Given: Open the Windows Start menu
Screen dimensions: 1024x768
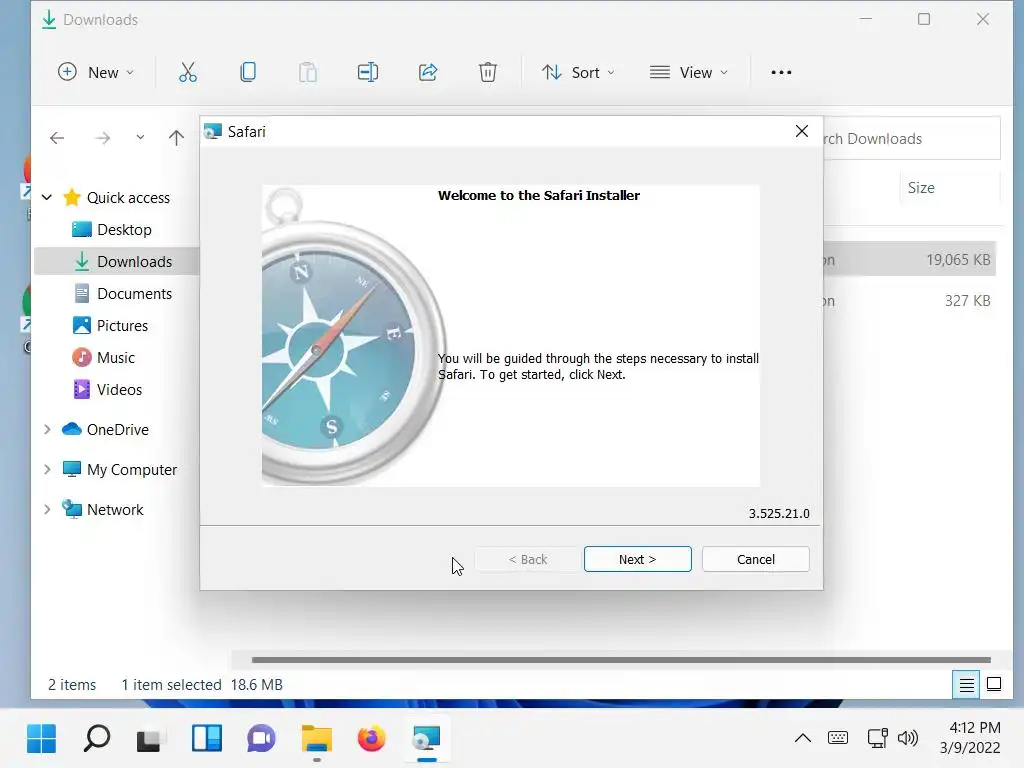Looking at the screenshot, I should 42,739.
